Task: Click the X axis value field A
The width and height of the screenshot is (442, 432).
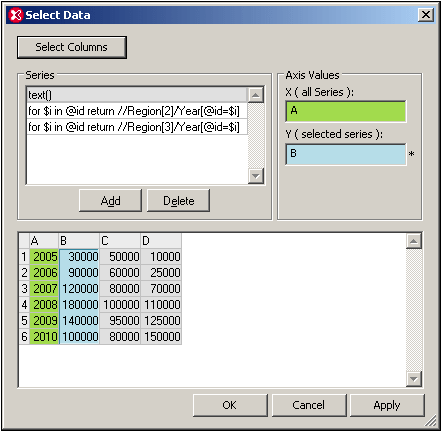Action: 346,111
